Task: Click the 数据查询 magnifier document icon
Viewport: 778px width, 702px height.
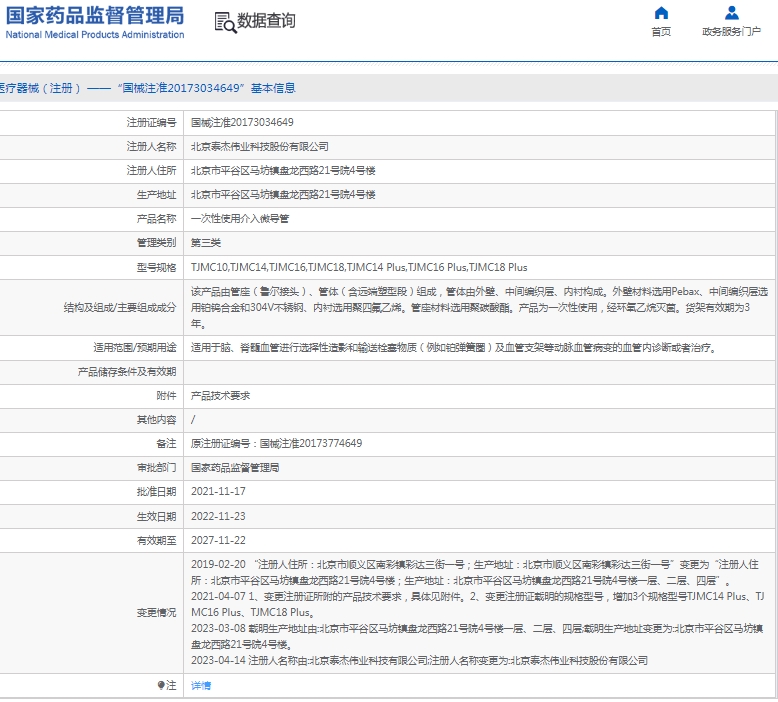Action: coord(224,21)
